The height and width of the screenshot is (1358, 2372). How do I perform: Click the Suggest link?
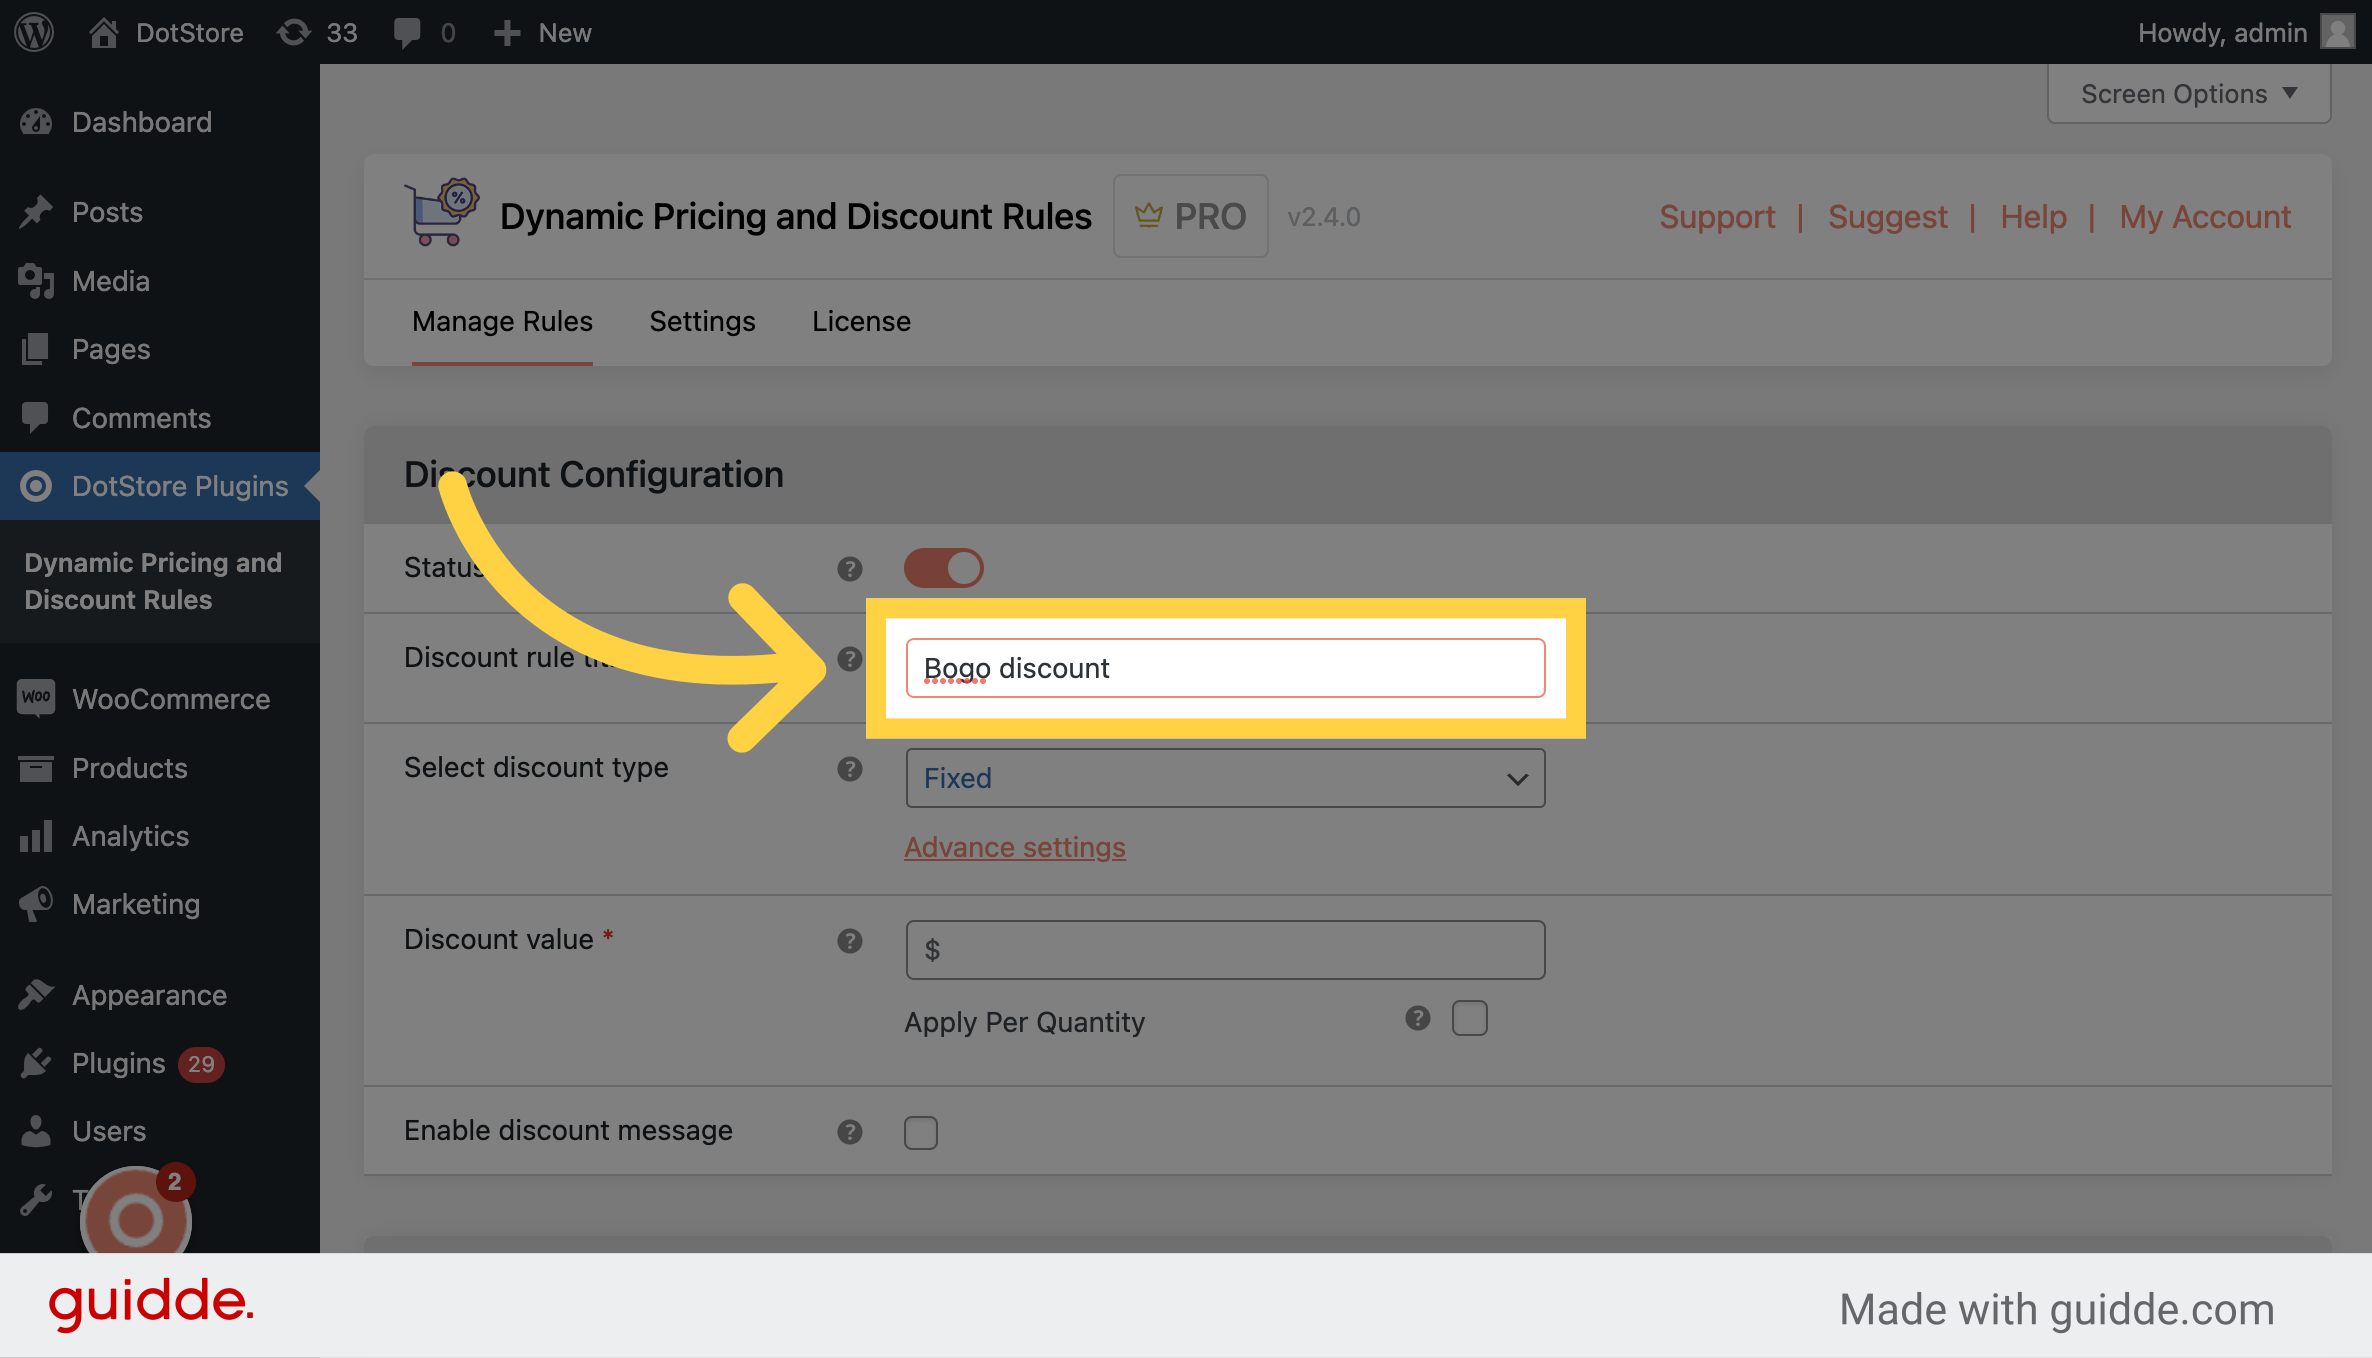[1887, 216]
